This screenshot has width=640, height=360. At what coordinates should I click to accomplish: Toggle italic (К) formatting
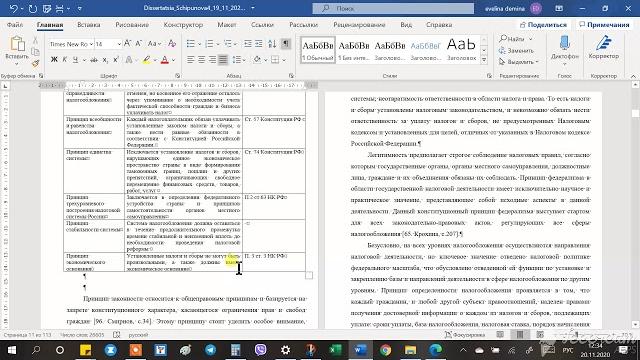[64, 60]
